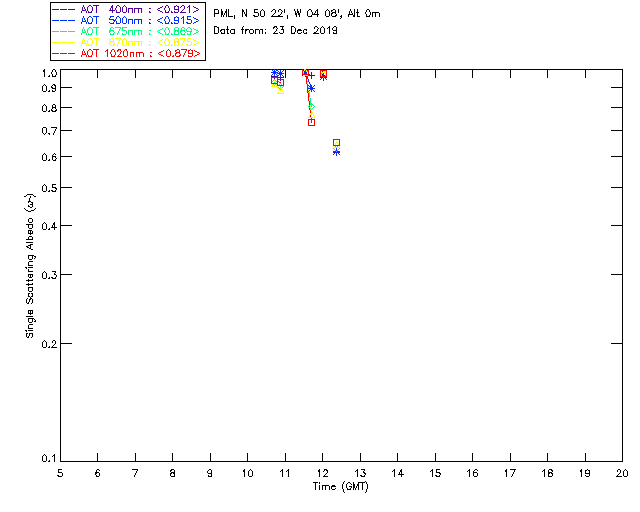The image size is (640, 512).
Task: Click the time-axis tick label '11'
Action: pos(285,473)
